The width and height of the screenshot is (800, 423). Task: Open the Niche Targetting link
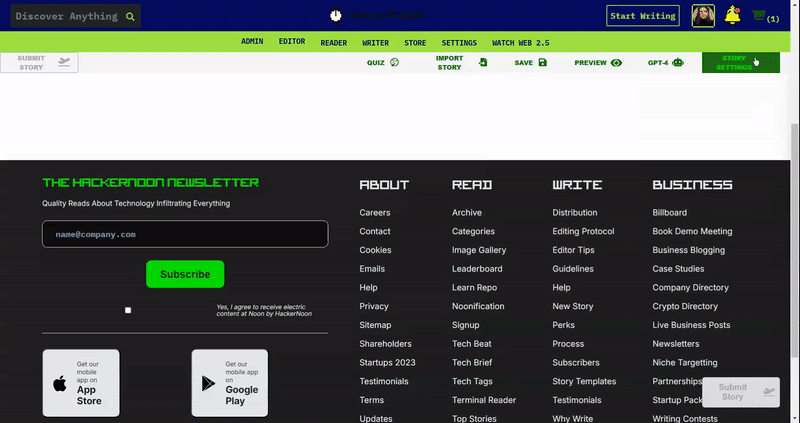point(685,363)
